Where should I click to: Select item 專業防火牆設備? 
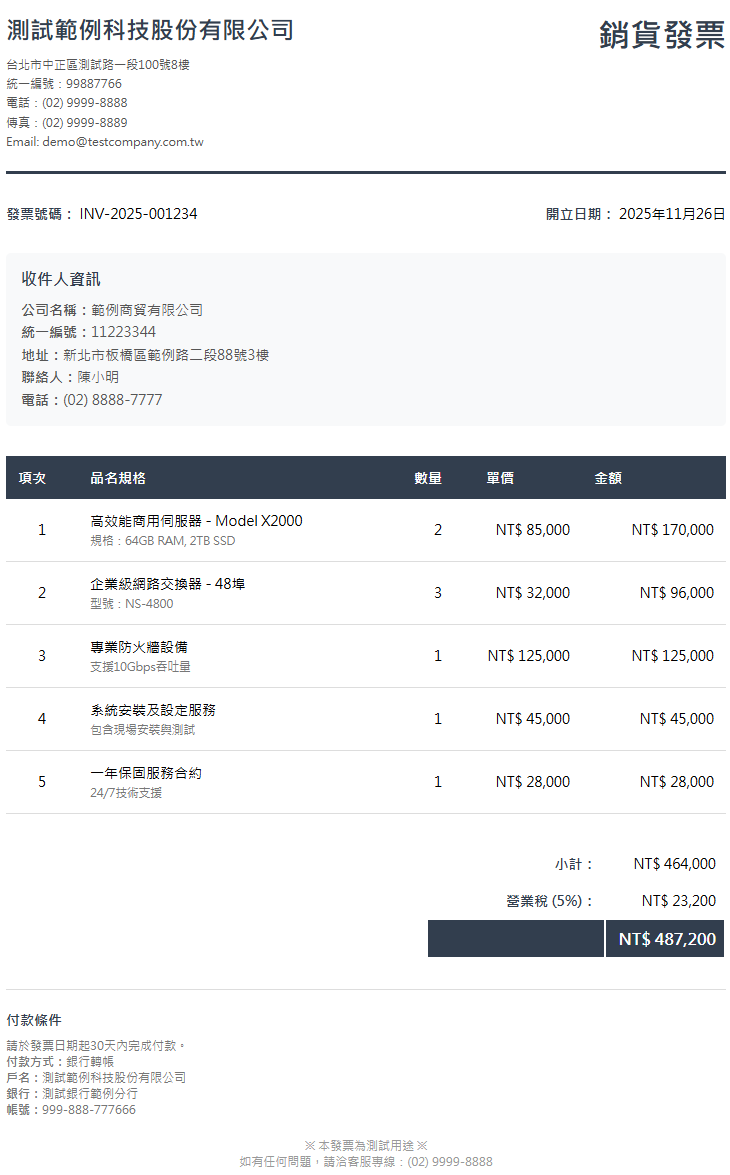pos(139,647)
